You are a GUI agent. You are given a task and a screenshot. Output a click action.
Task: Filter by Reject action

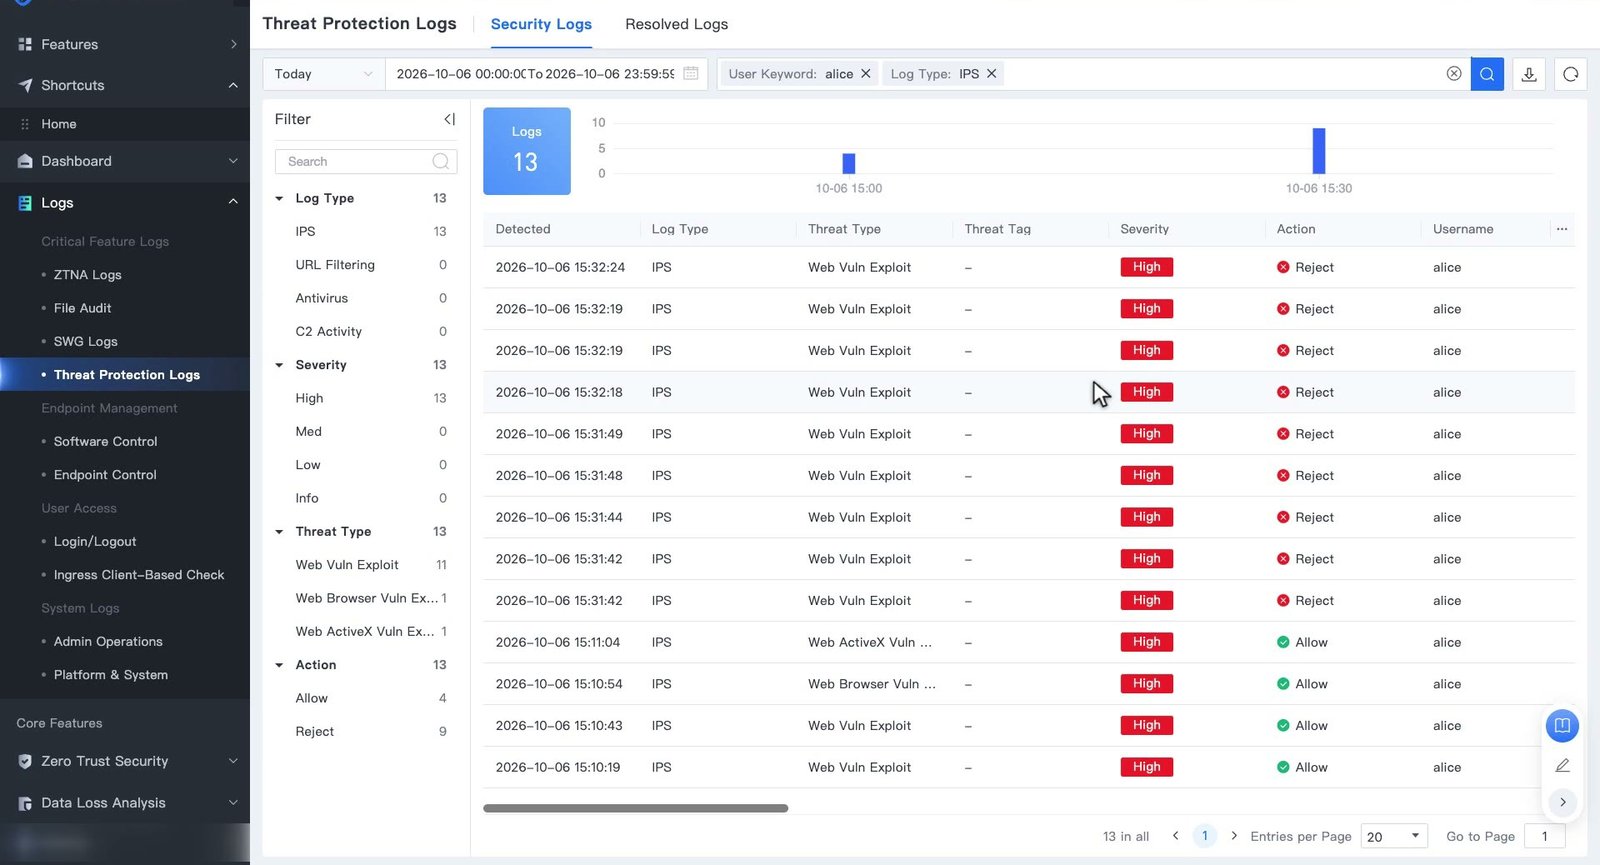[x=314, y=732]
